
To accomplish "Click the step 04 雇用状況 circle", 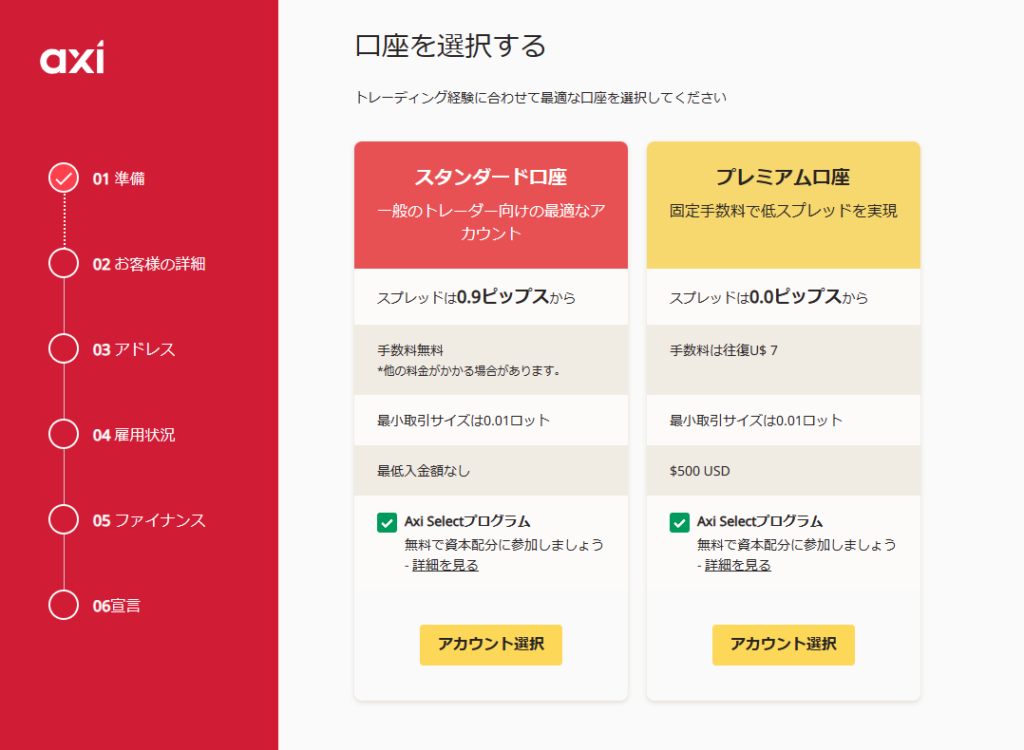I will pyautogui.click(x=63, y=435).
